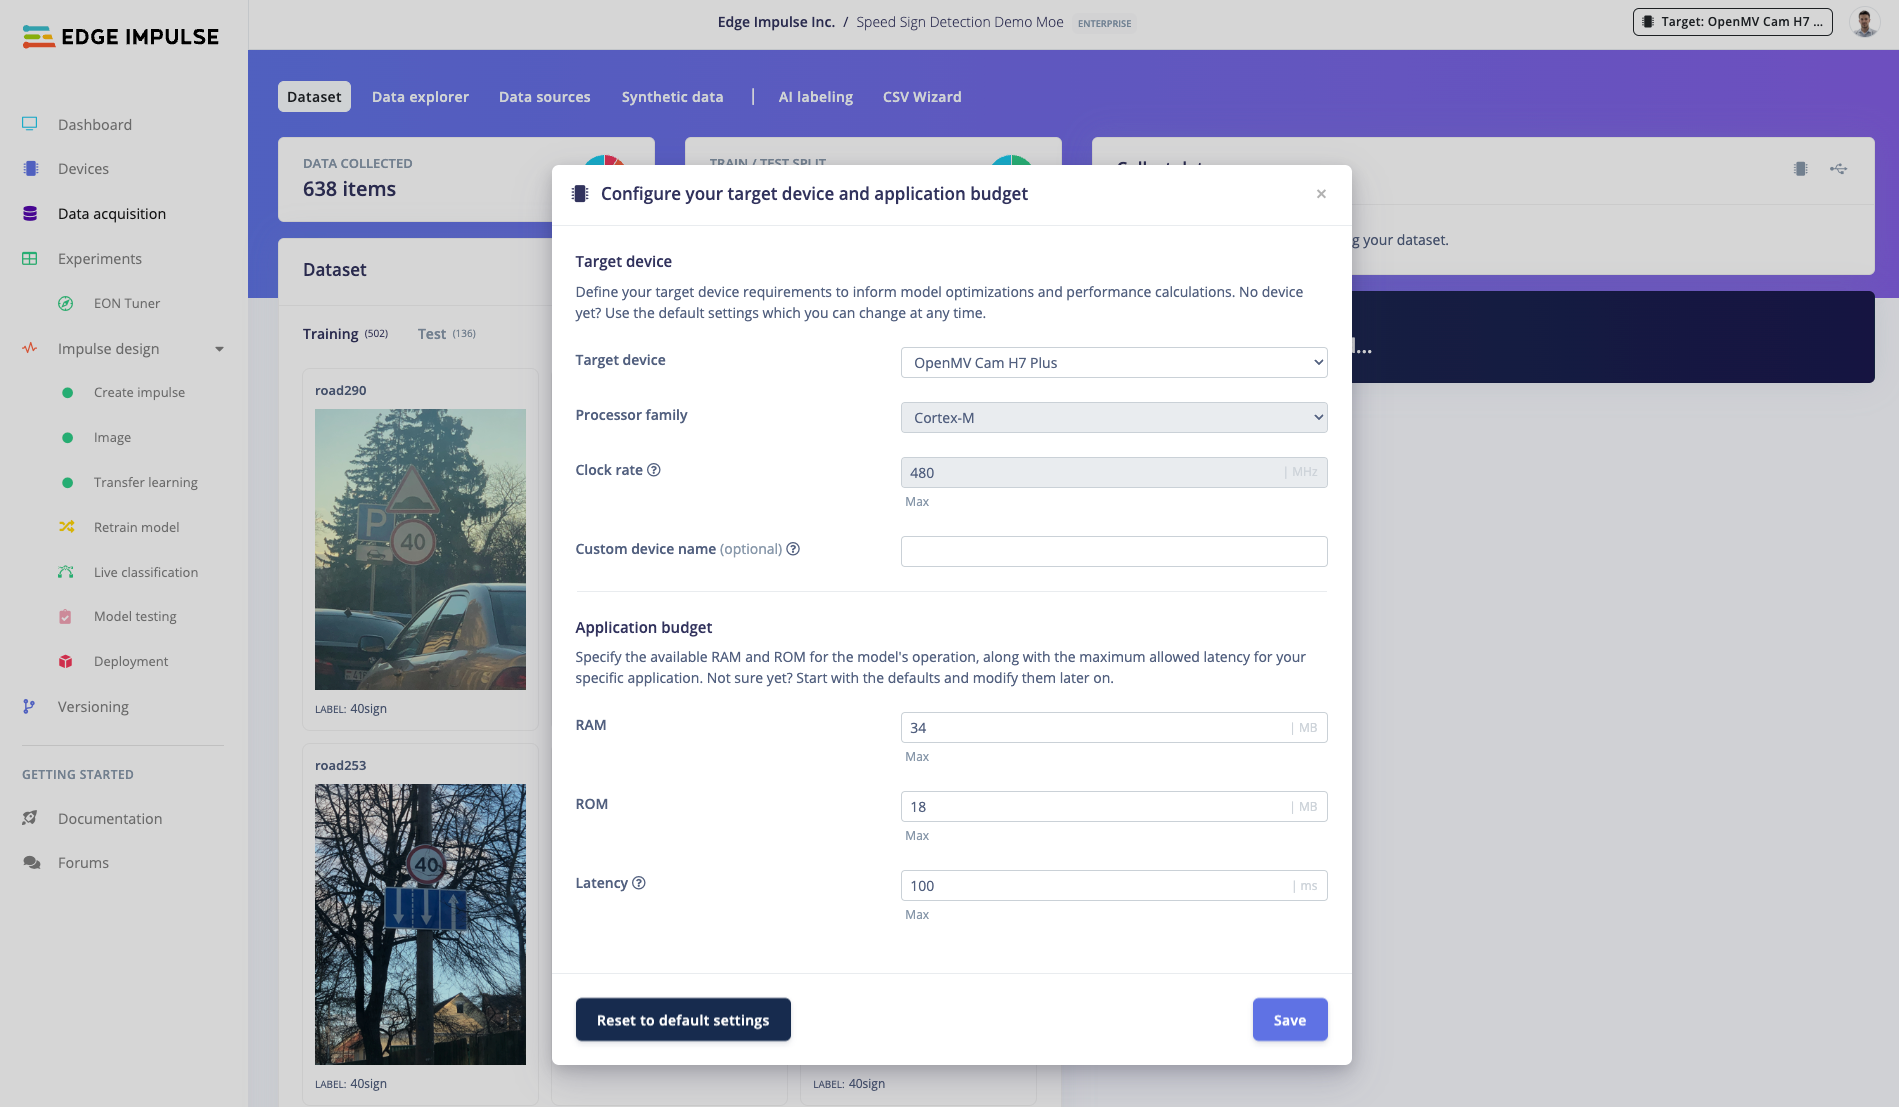1899x1107 pixels.
Task: Click the Deployment box icon
Action: 66,661
